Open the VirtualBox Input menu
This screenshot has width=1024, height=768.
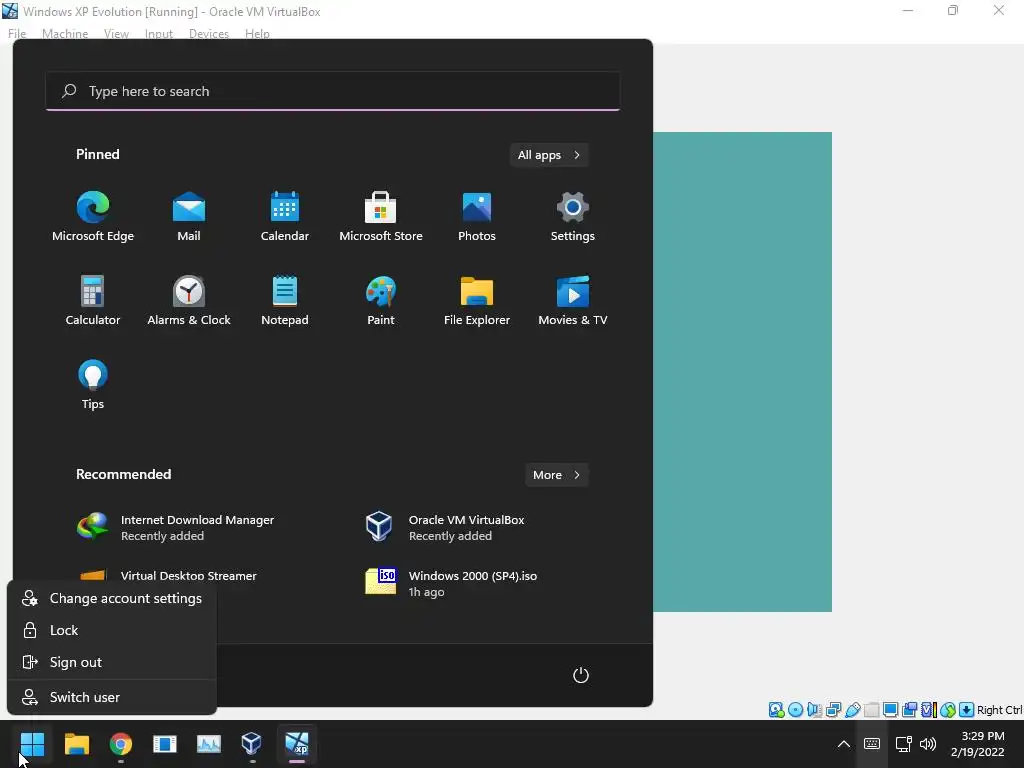coord(159,33)
